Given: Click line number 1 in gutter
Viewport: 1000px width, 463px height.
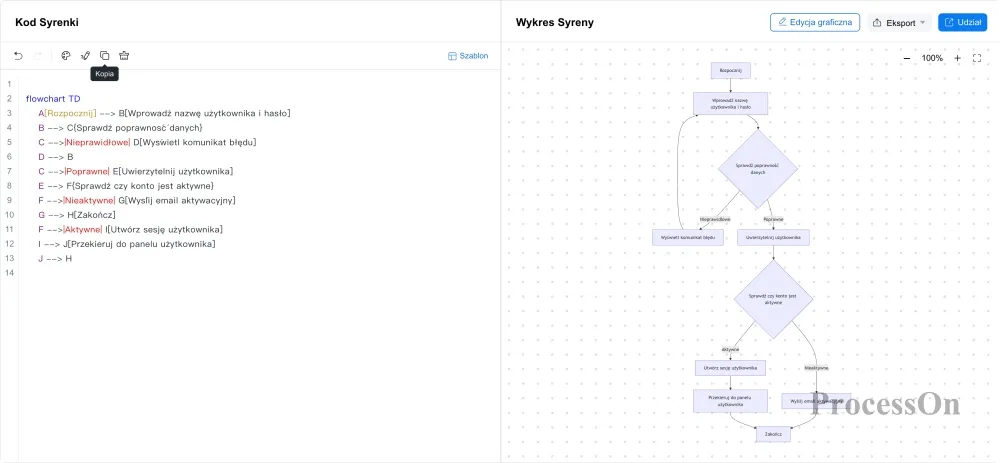Looking at the screenshot, I should [9, 84].
